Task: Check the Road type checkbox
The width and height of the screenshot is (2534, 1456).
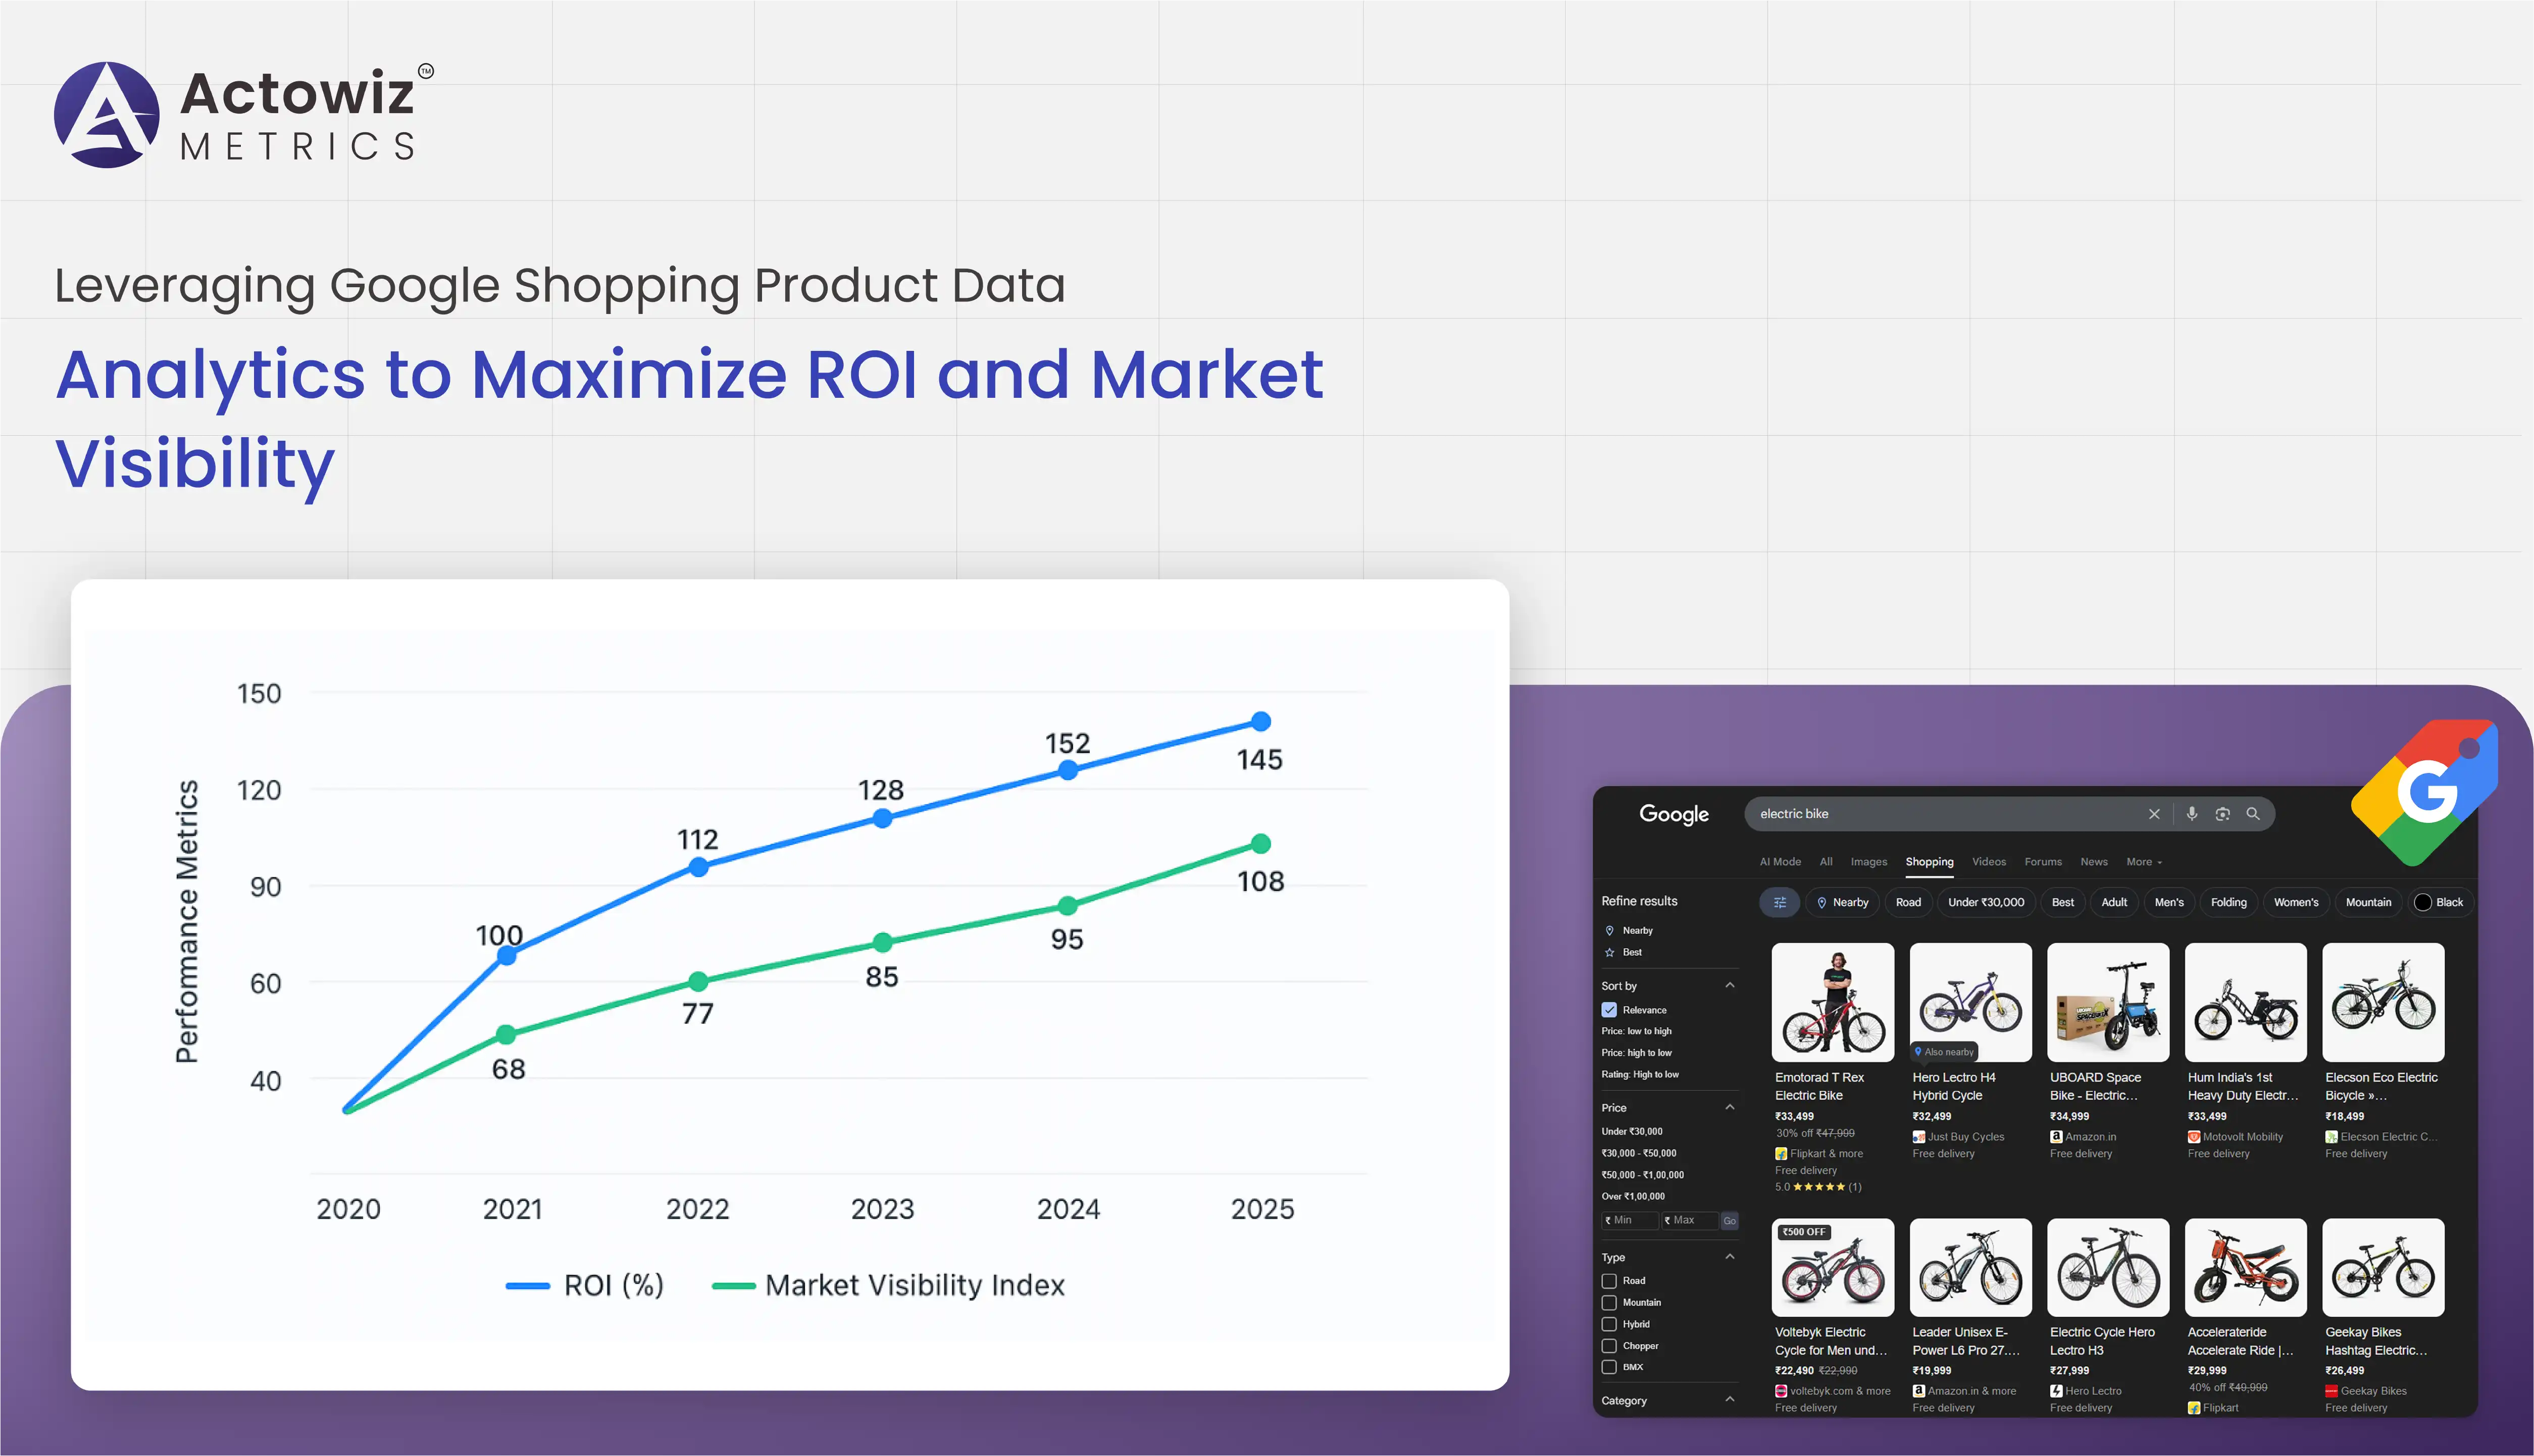Action: [1609, 1281]
